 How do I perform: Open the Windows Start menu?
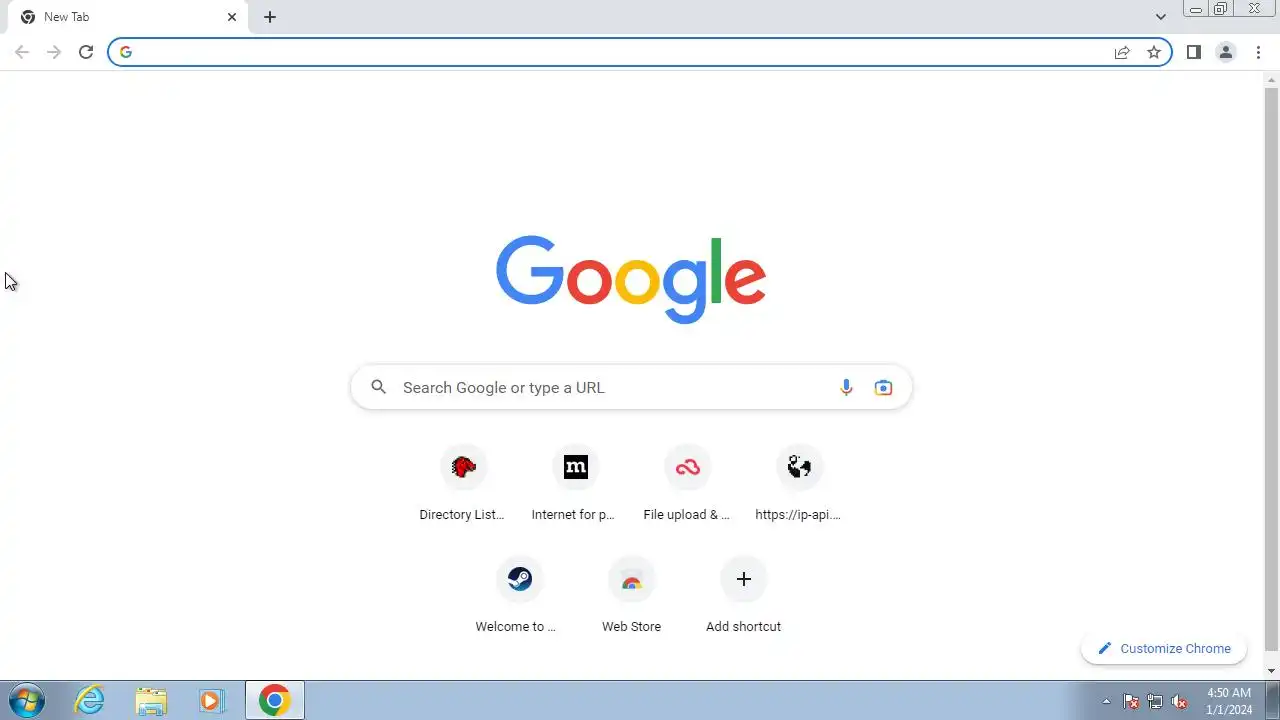coord(27,700)
